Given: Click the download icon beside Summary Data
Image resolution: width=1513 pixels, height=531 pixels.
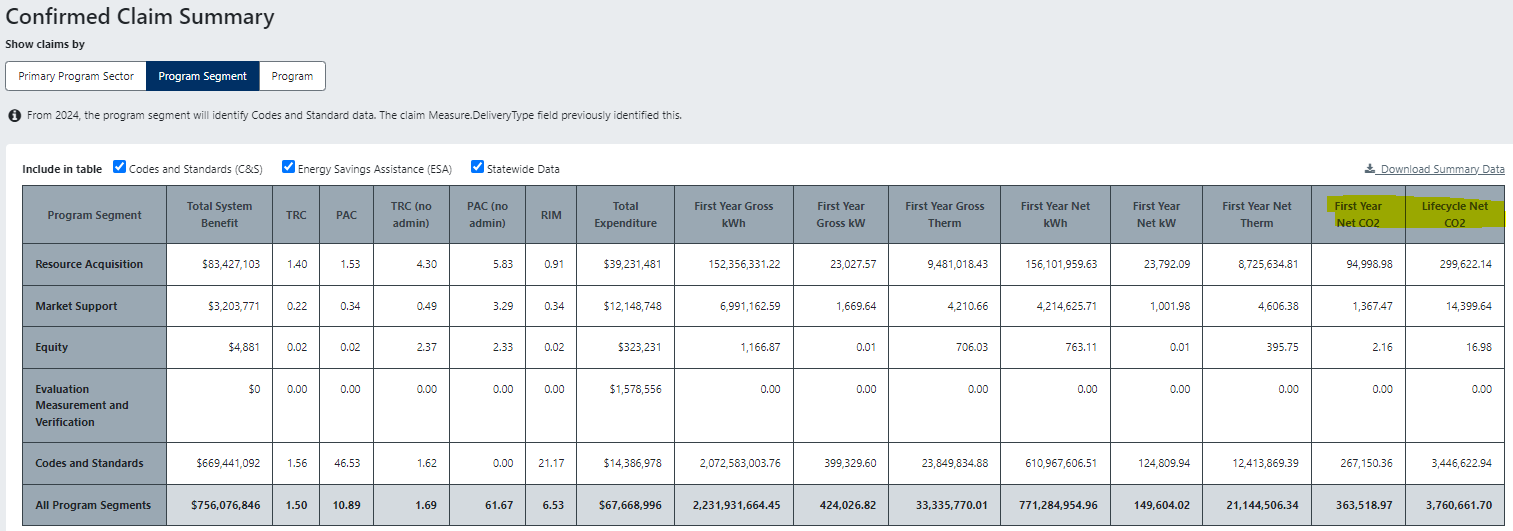Looking at the screenshot, I should pos(1369,169).
